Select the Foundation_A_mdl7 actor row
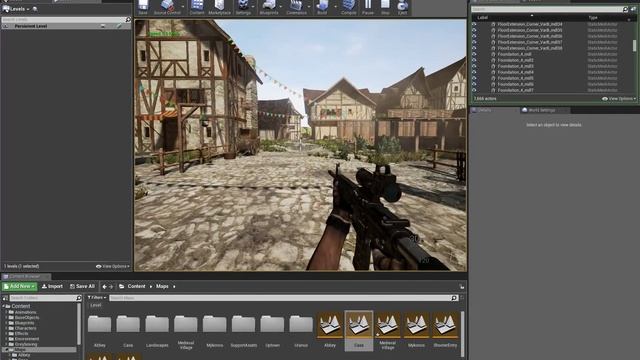640x360 pixels. pyautogui.click(x=552, y=90)
